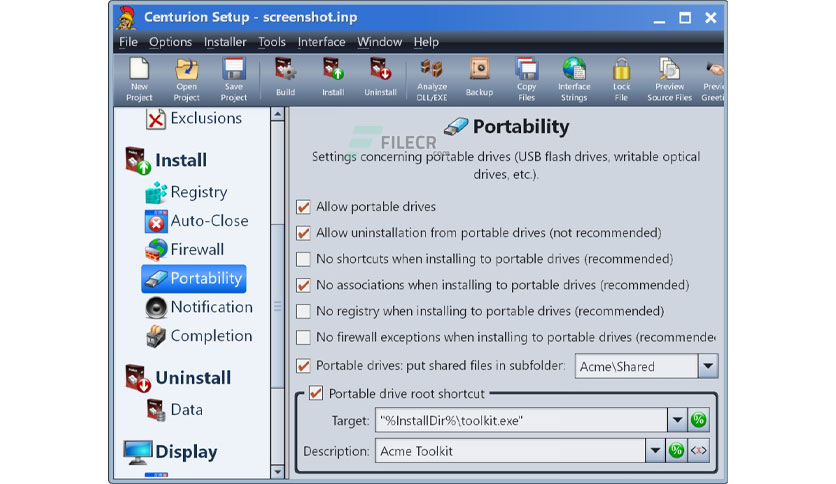Close the Centurion Setup window
836x484 pixels.
tap(711, 18)
